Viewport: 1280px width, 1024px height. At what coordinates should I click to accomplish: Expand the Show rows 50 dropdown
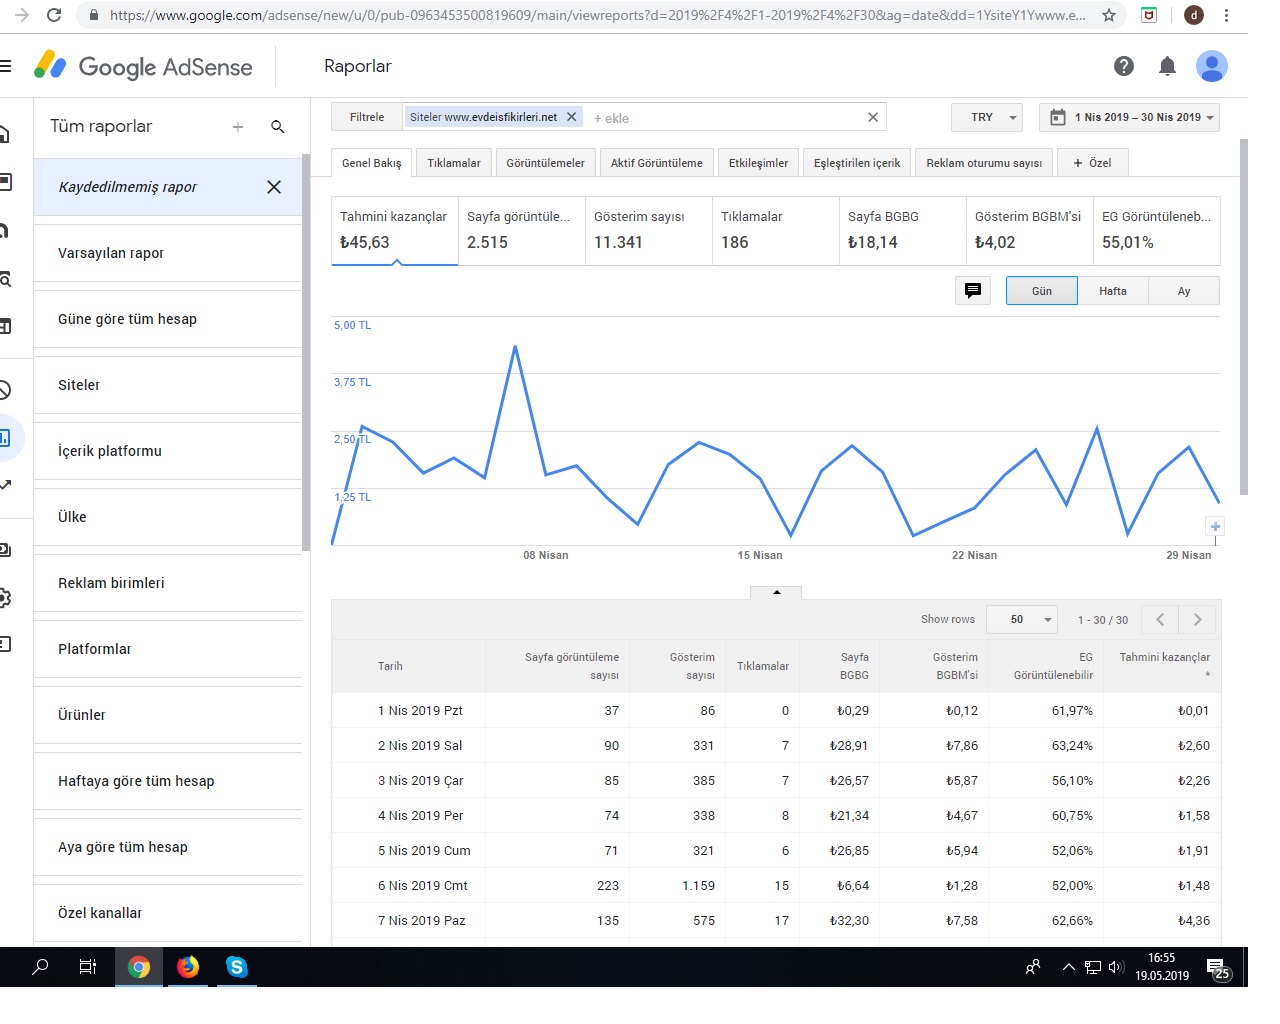[1022, 620]
